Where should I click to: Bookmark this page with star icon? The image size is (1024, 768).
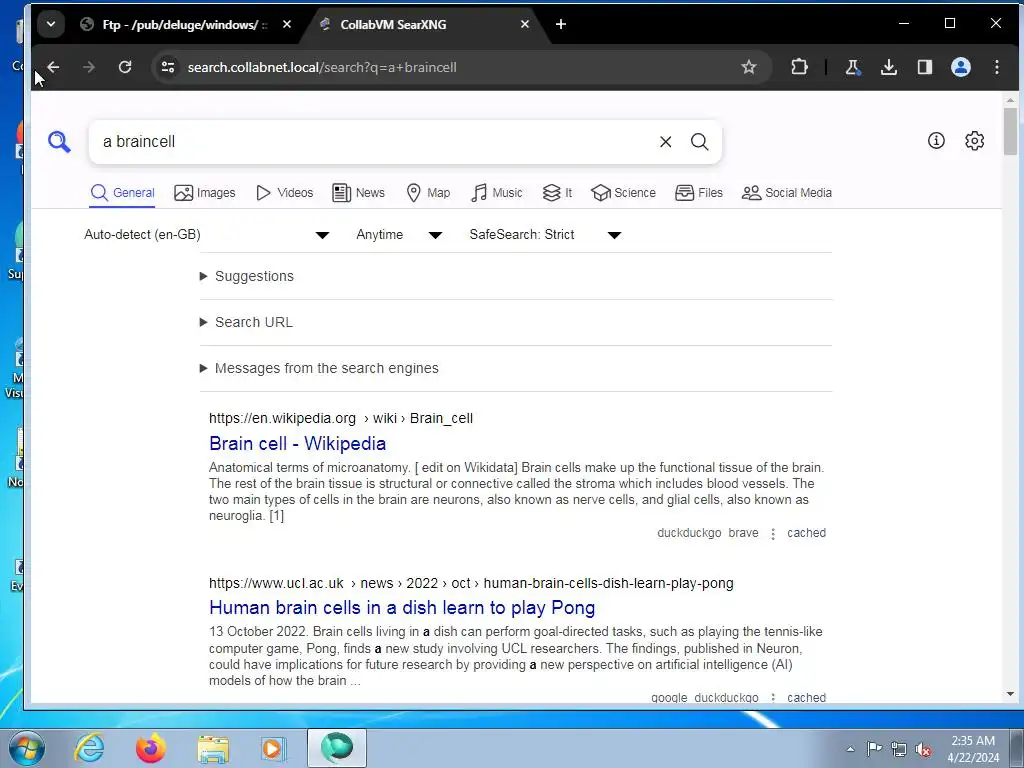point(748,67)
